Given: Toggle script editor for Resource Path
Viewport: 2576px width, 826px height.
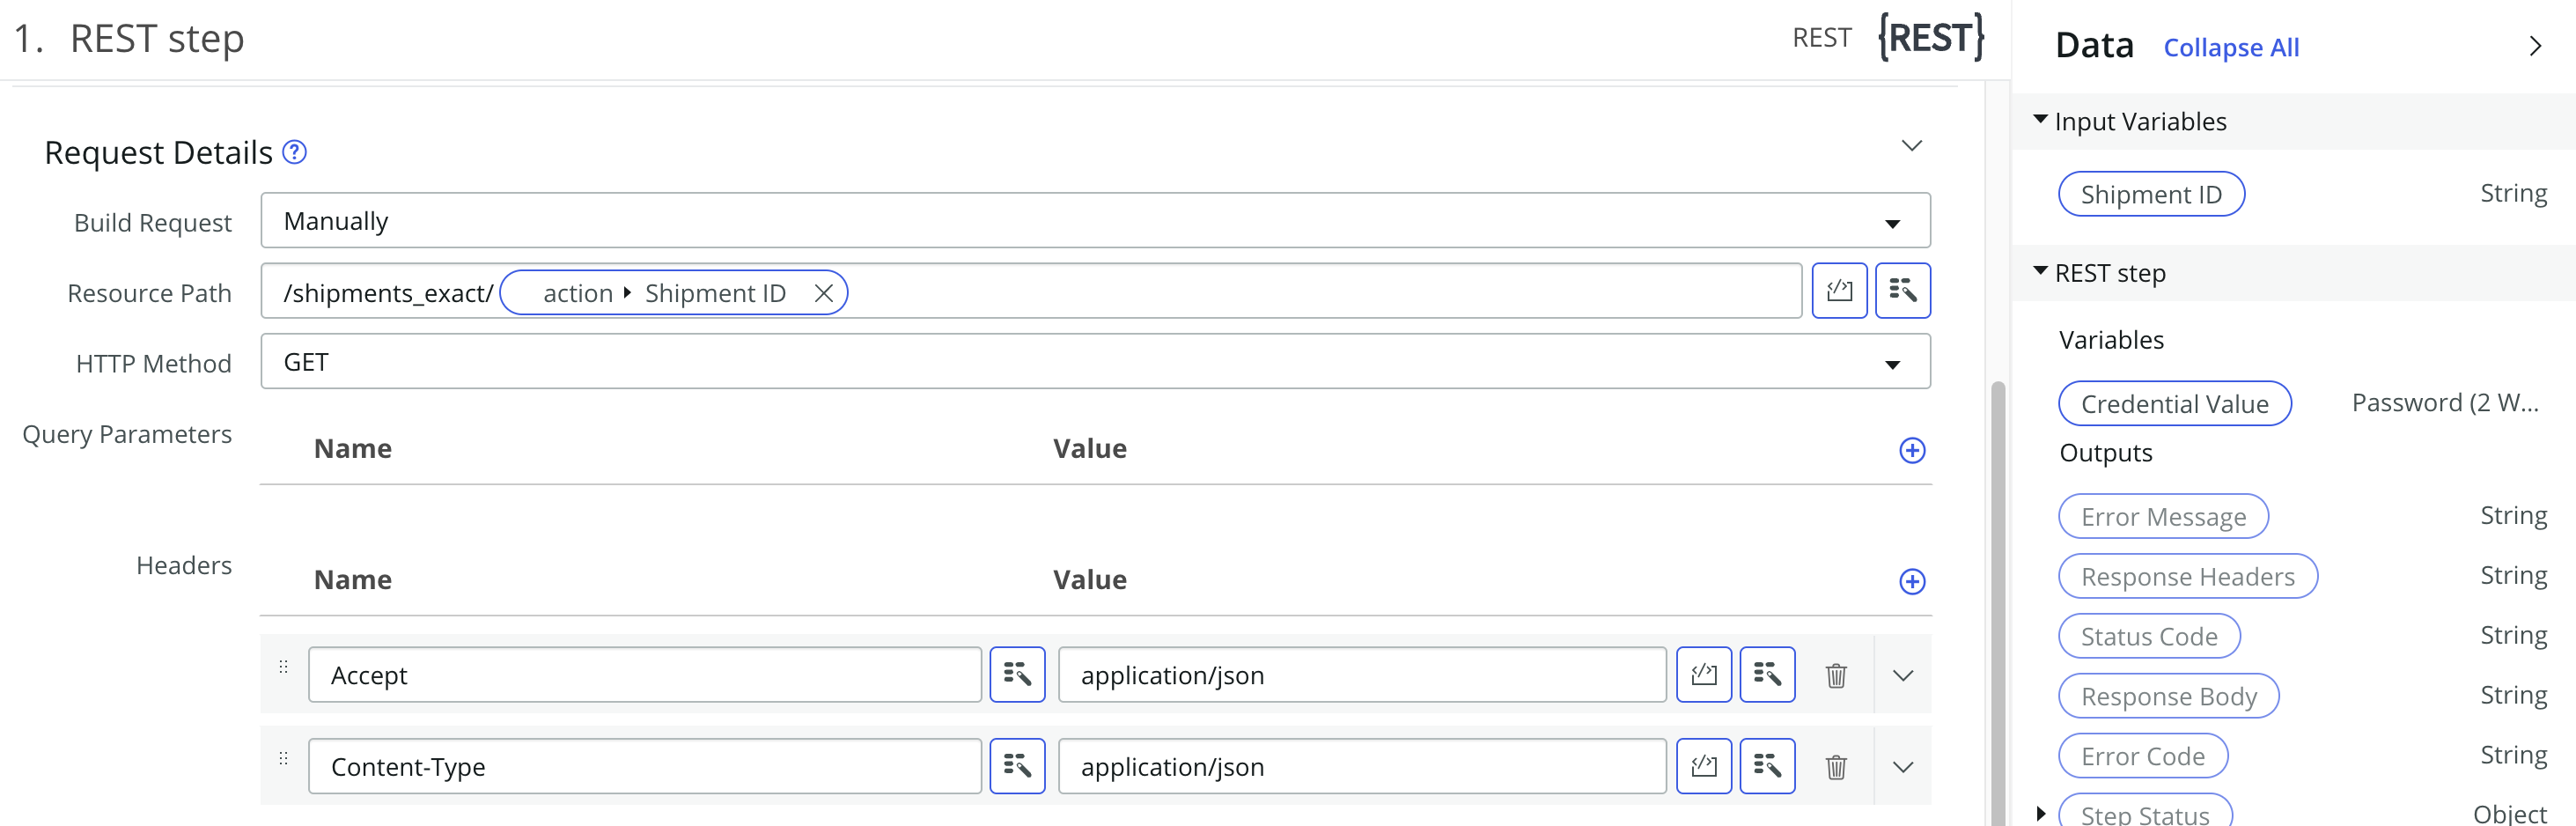Looking at the screenshot, I should click(x=1839, y=291).
